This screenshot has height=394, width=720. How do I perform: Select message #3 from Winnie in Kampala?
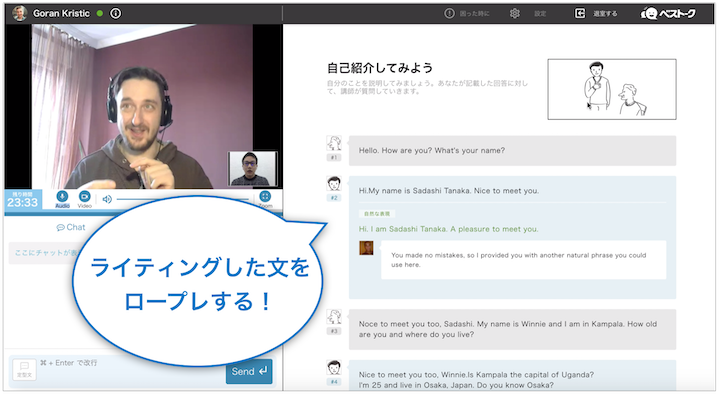click(512, 329)
